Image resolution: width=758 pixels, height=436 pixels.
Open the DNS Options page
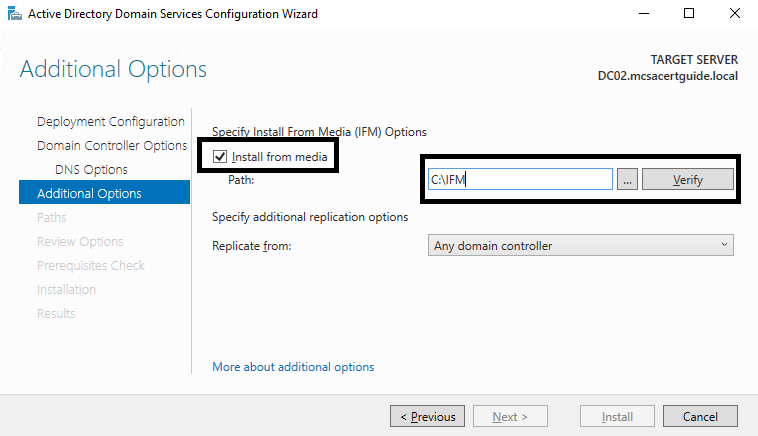point(91,170)
